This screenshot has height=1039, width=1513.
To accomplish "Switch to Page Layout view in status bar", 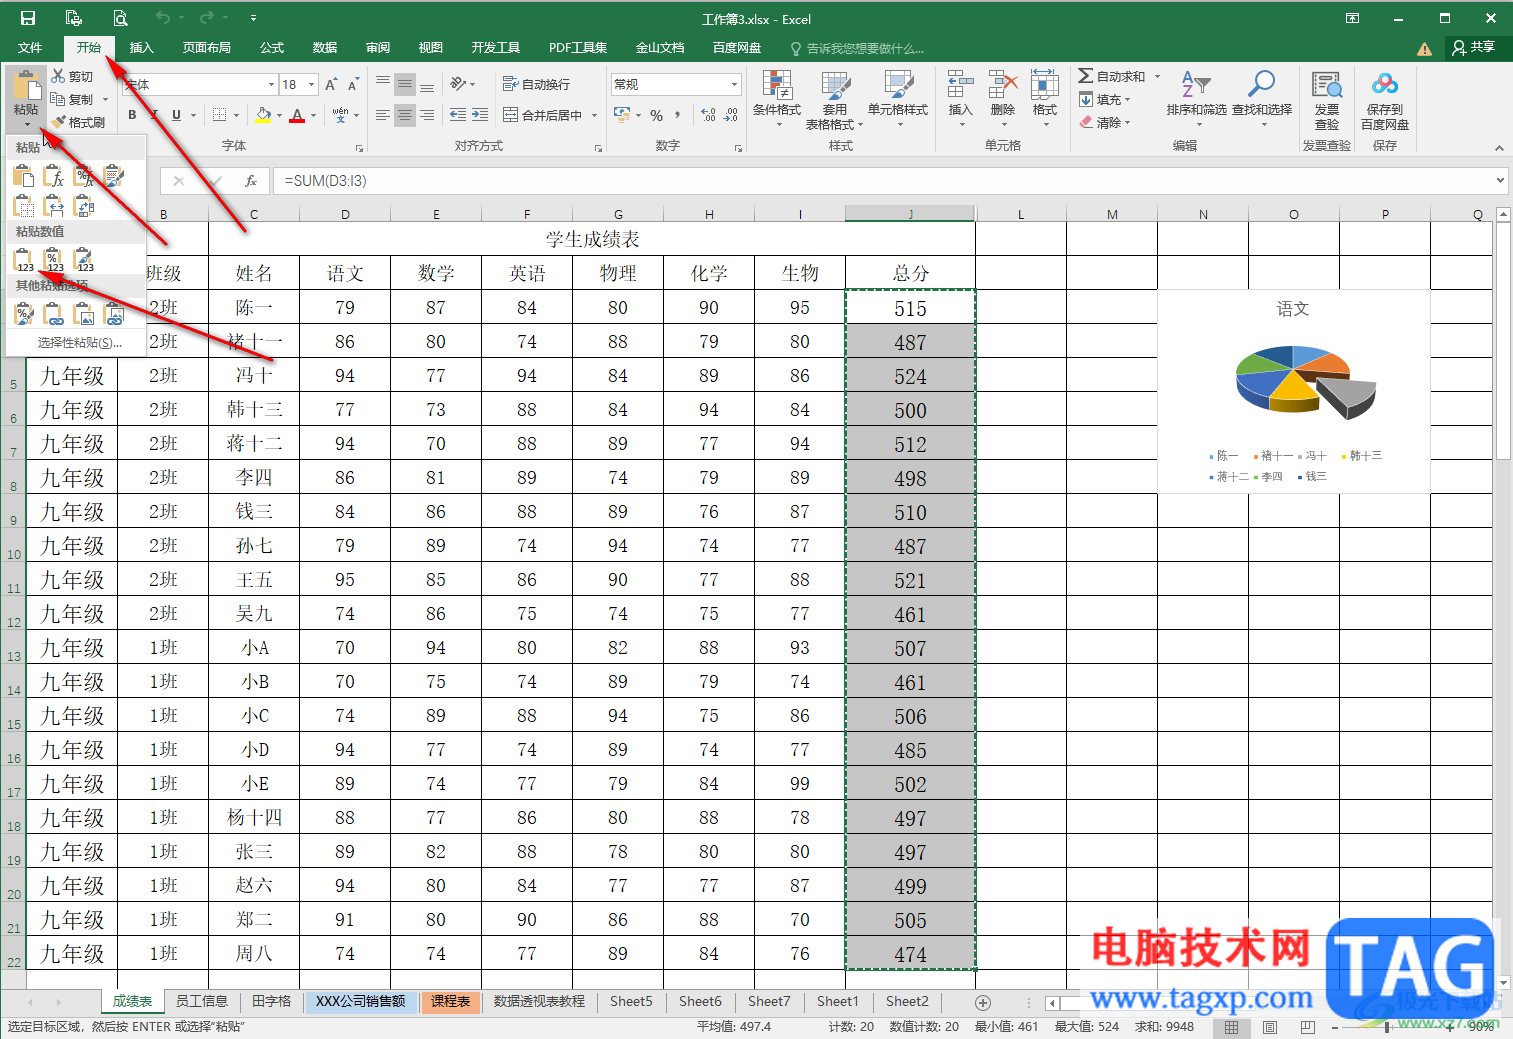I will point(1269,1027).
